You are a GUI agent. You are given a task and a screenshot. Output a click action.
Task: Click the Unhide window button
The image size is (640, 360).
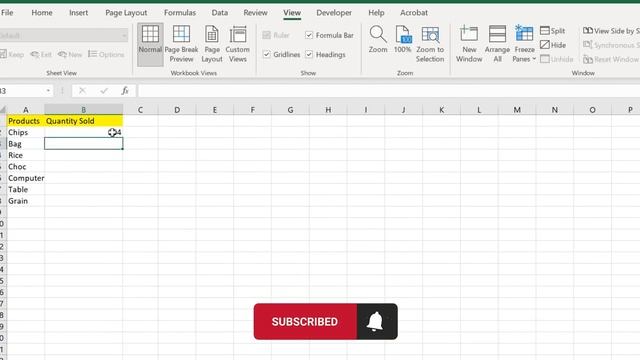(557, 59)
